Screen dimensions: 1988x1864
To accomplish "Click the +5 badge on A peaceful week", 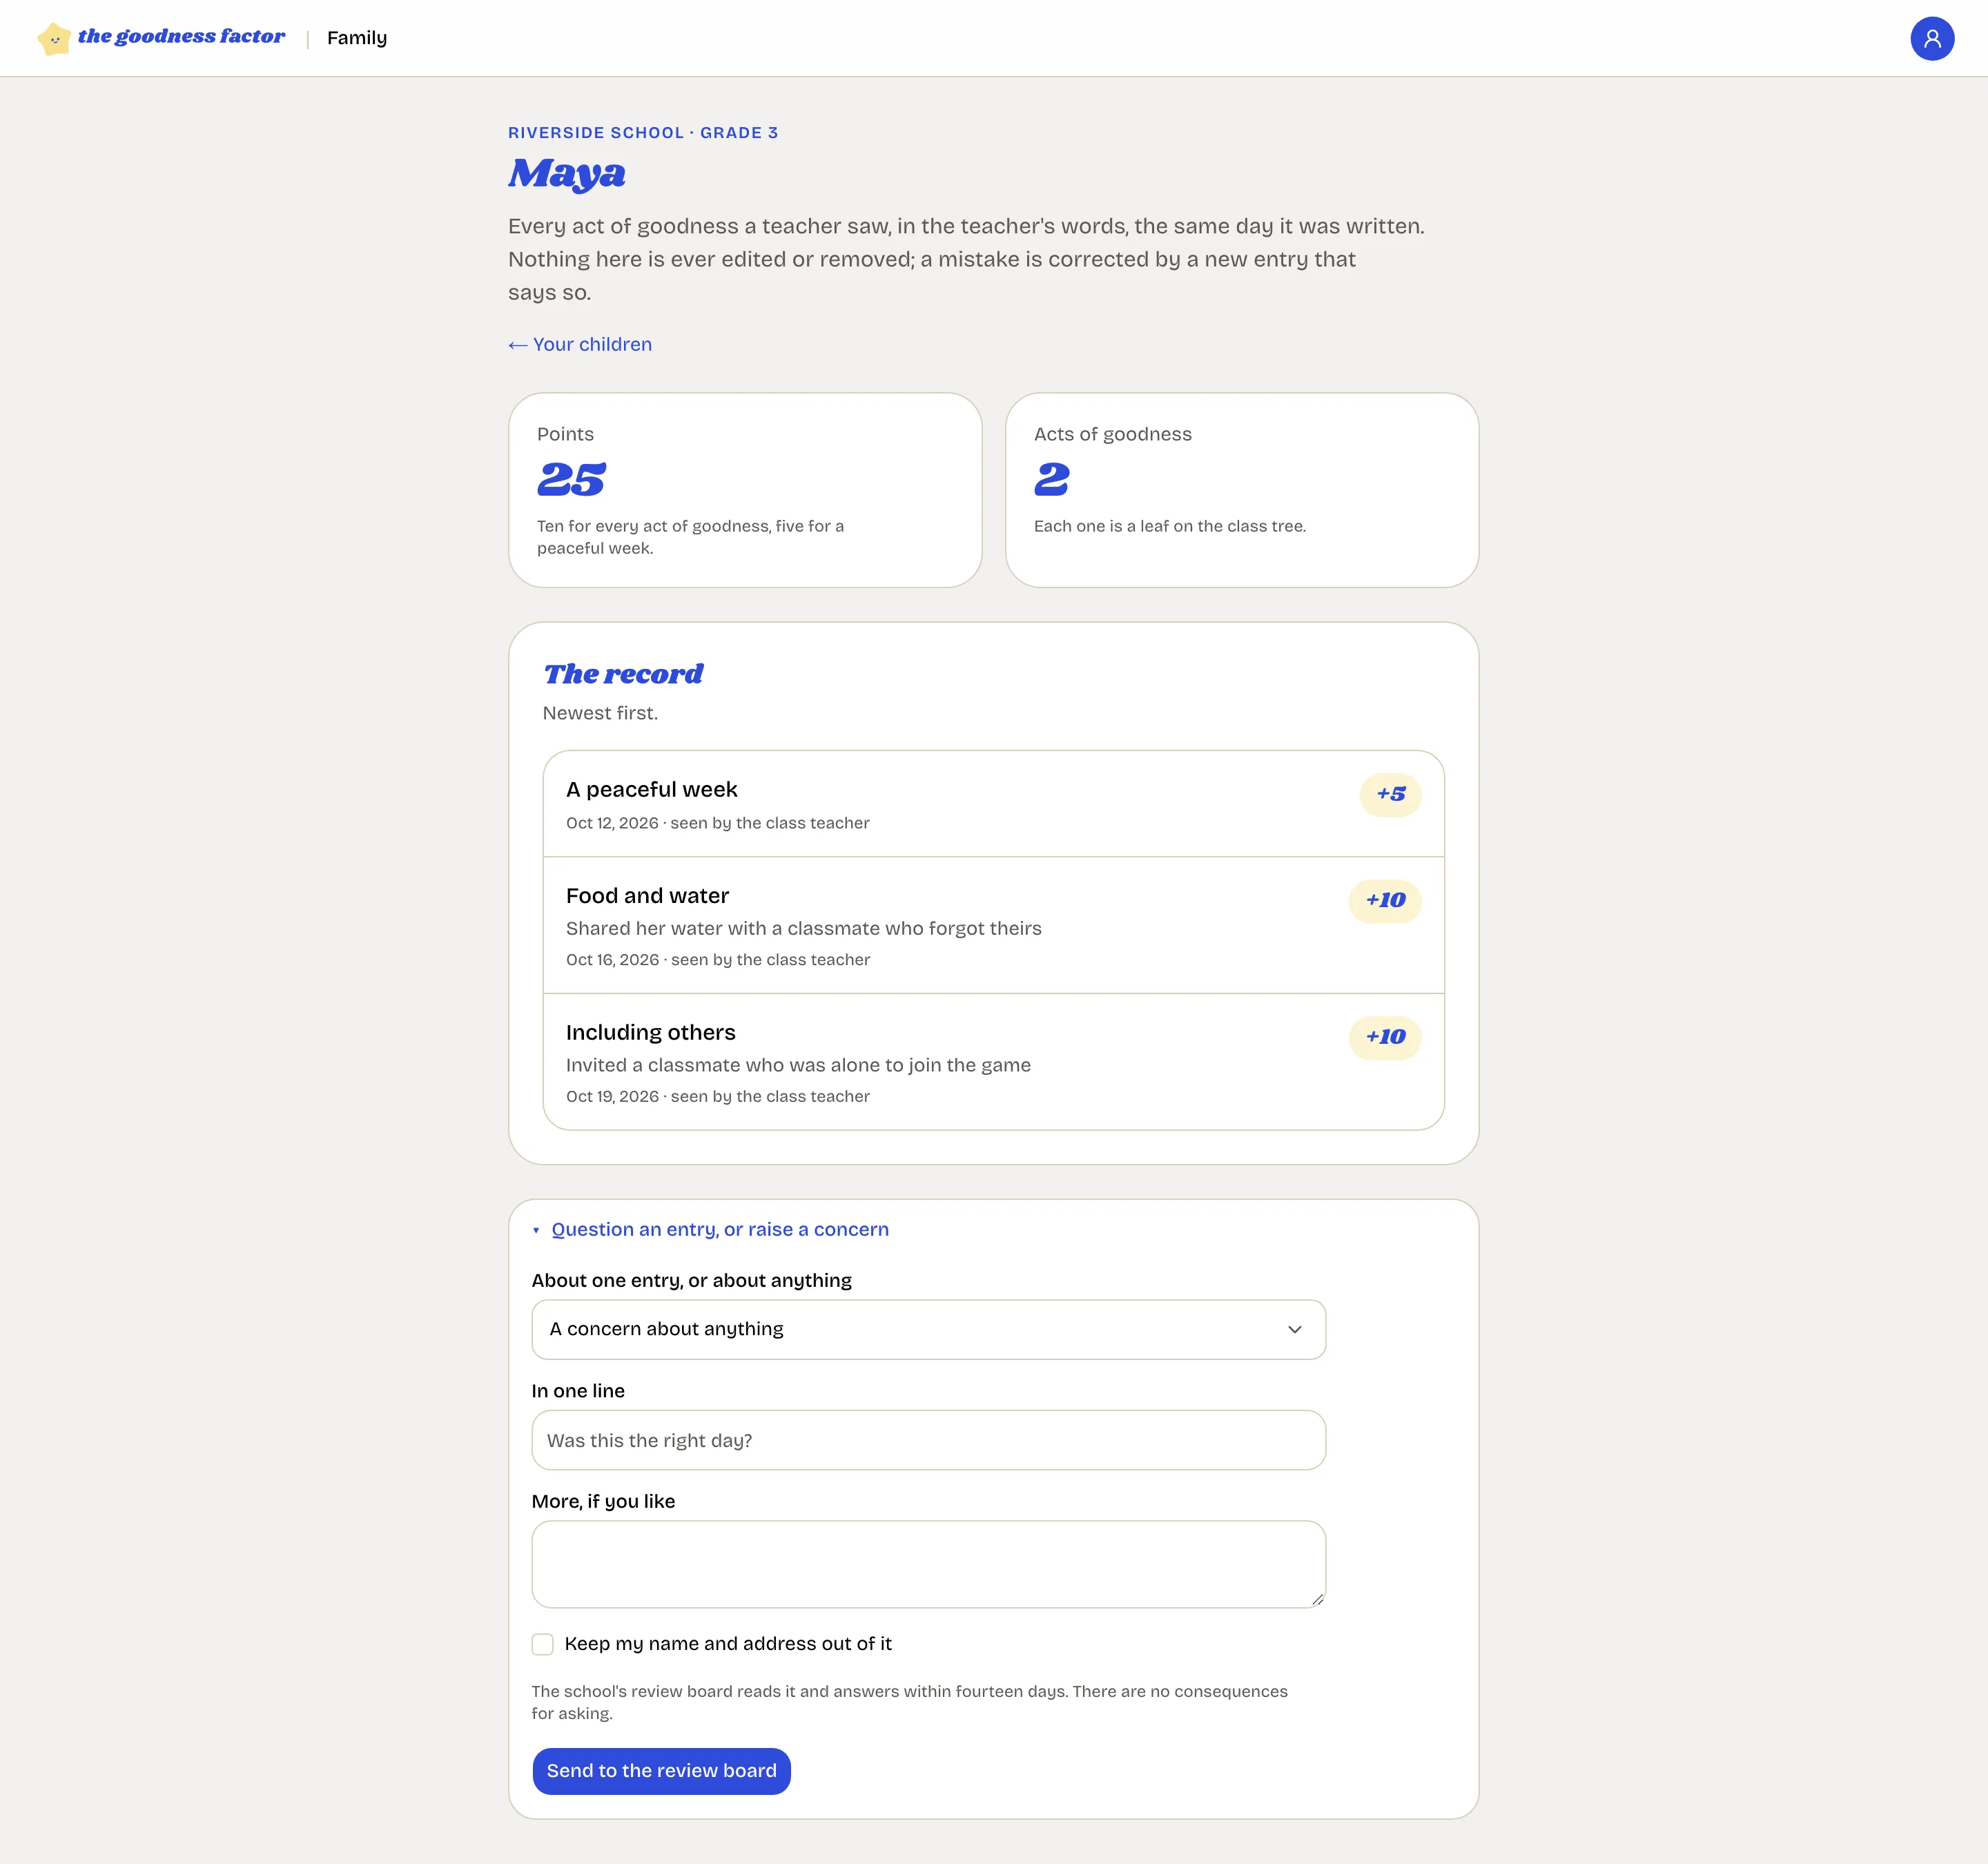I will point(1390,794).
